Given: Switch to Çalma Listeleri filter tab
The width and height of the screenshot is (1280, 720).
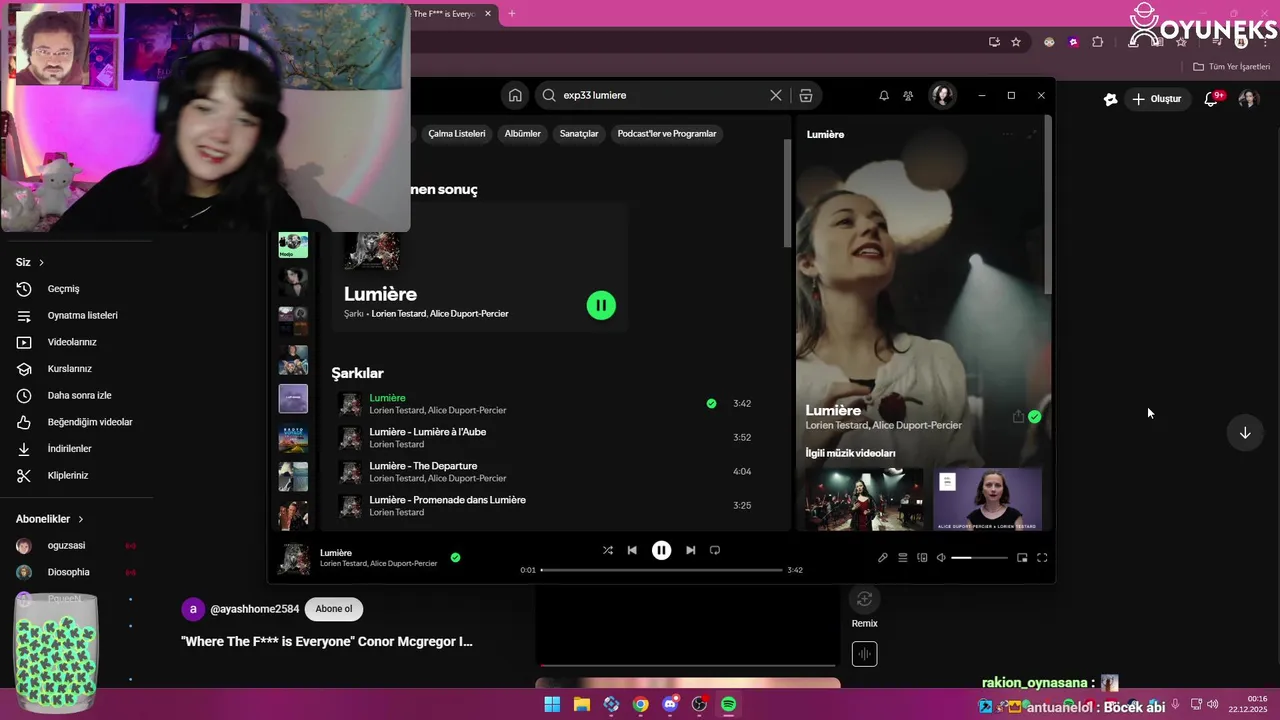Looking at the screenshot, I should pyautogui.click(x=457, y=134).
